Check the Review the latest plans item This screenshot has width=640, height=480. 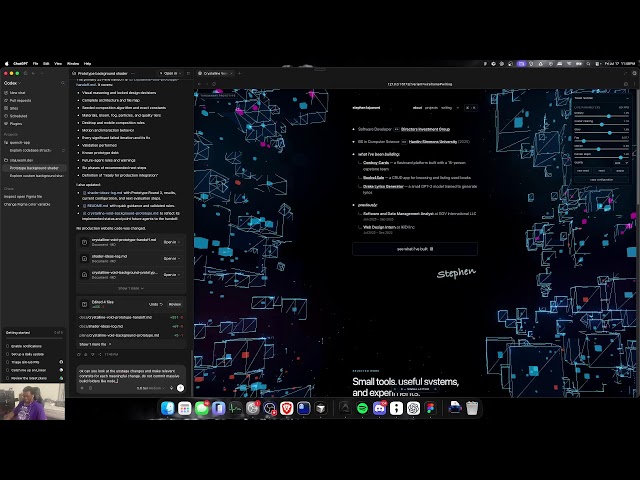point(8,378)
